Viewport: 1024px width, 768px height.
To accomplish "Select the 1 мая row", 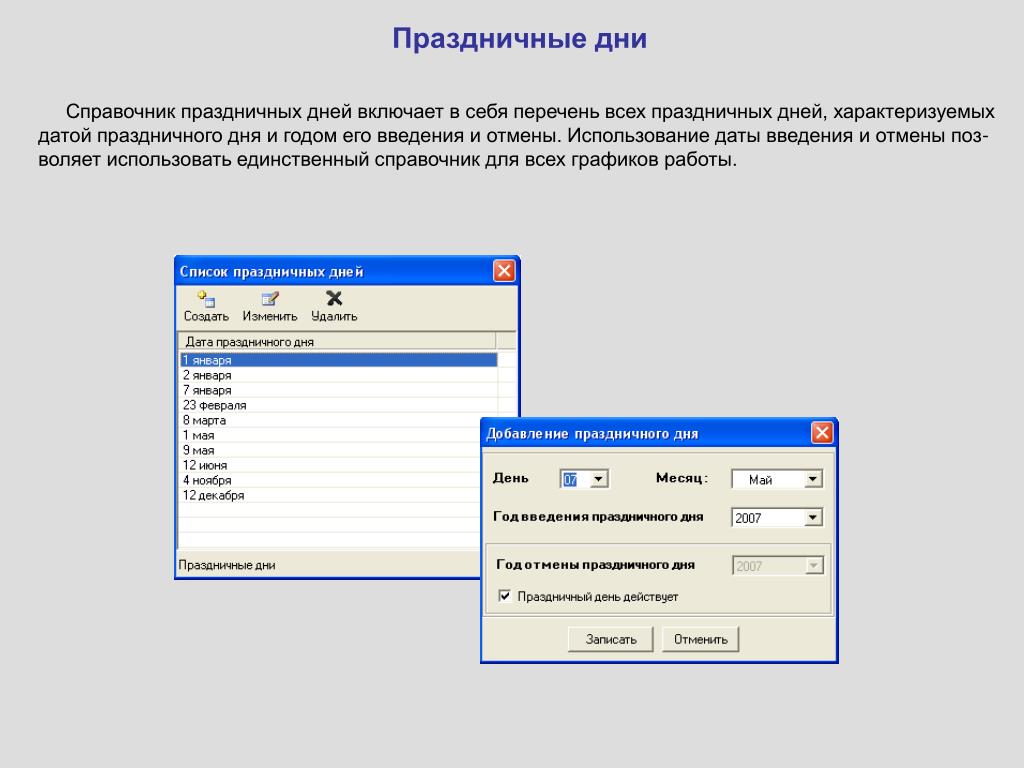I will pos(330,435).
